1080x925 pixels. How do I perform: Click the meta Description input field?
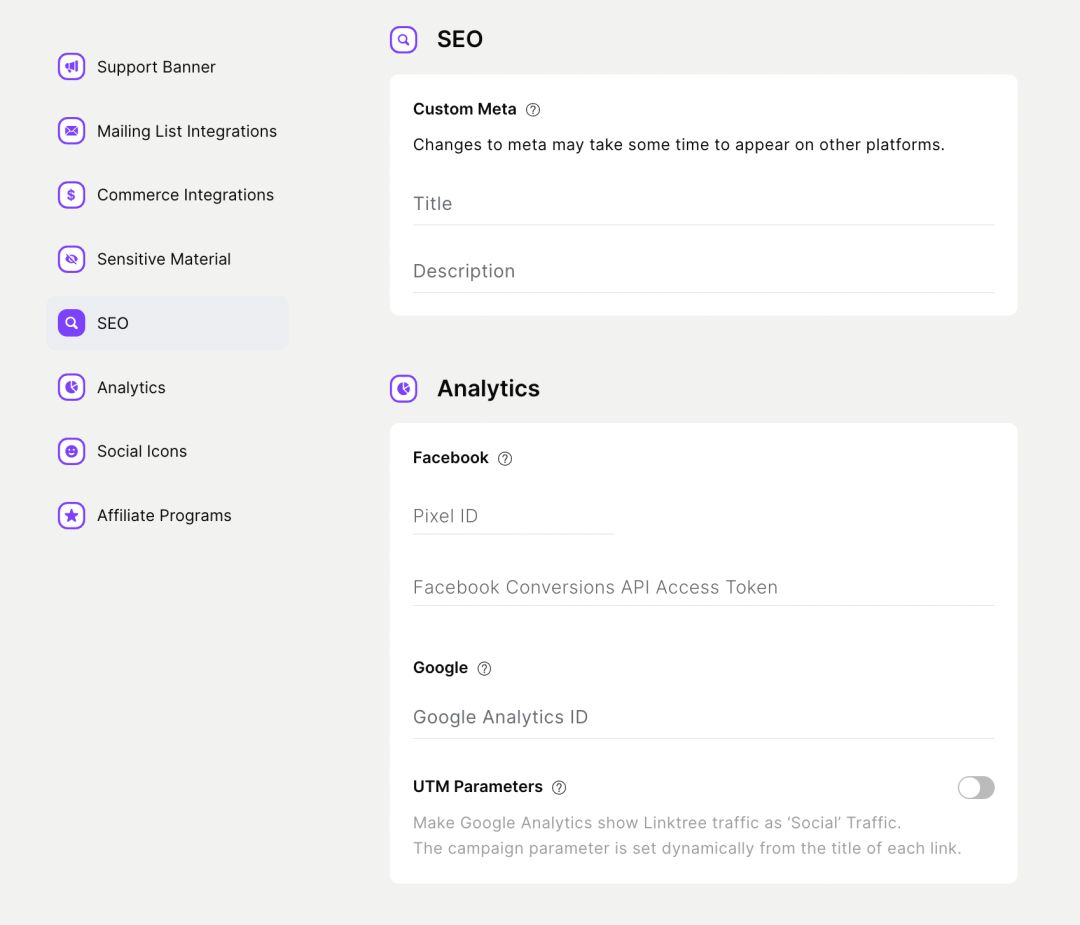pyautogui.click(x=703, y=271)
